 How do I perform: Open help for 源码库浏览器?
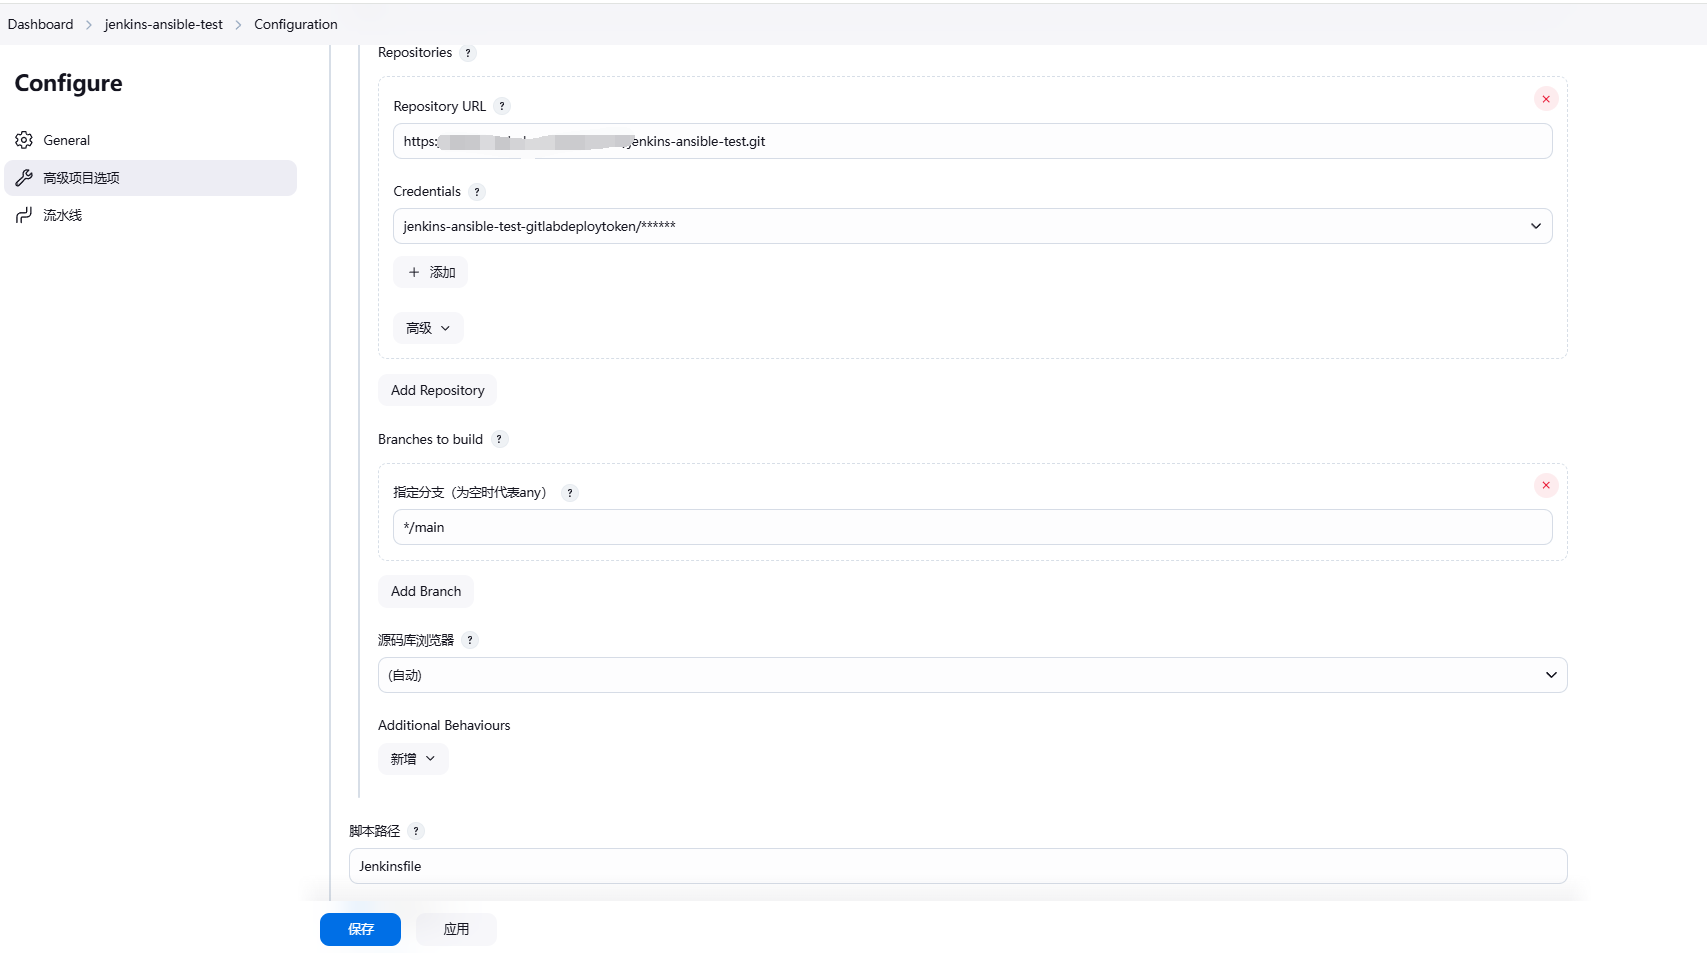tap(471, 640)
